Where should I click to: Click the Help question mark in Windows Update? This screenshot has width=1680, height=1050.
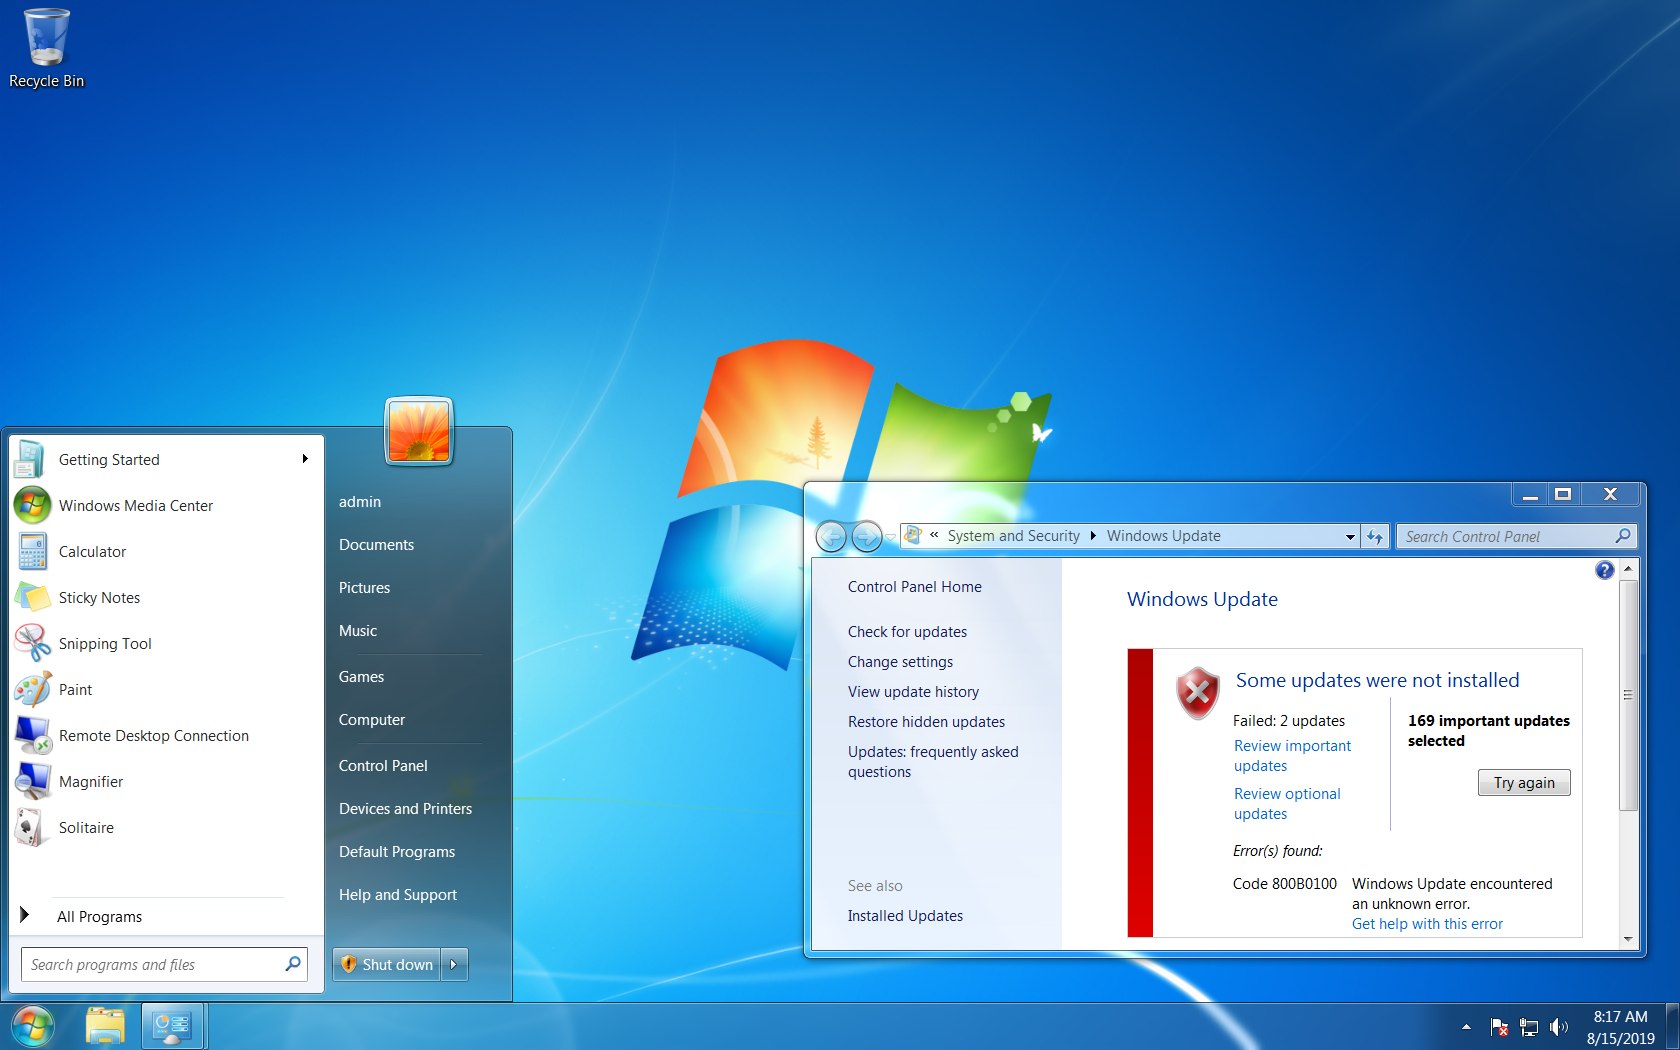(x=1604, y=569)
